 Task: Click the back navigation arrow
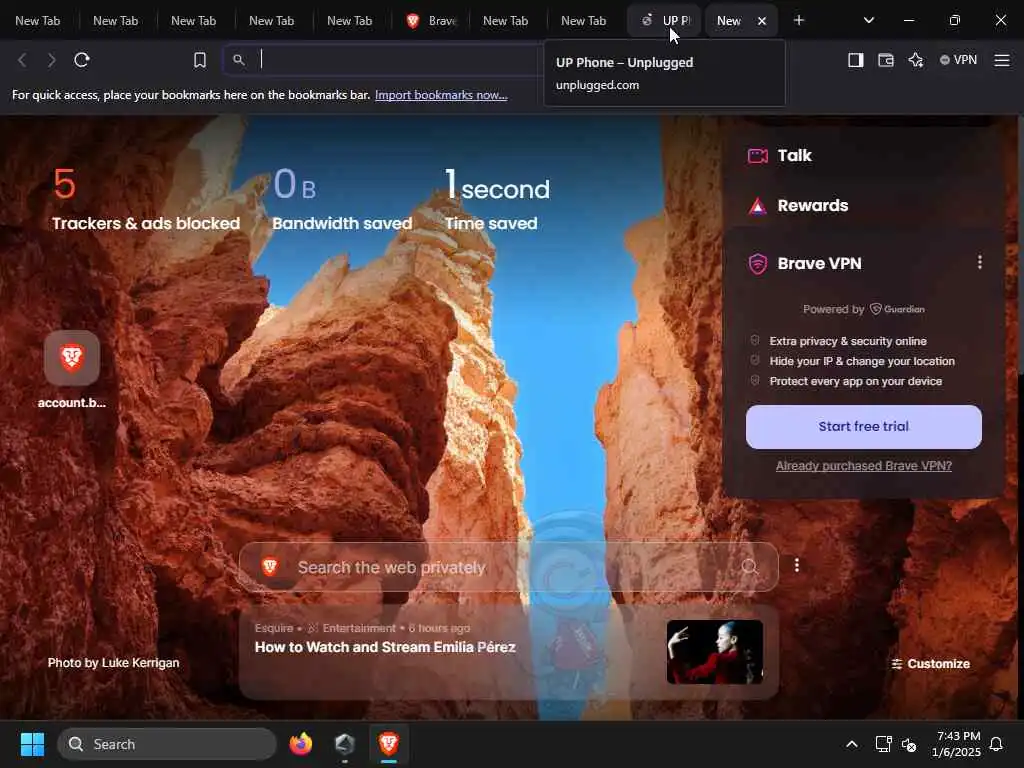point(22,60)
